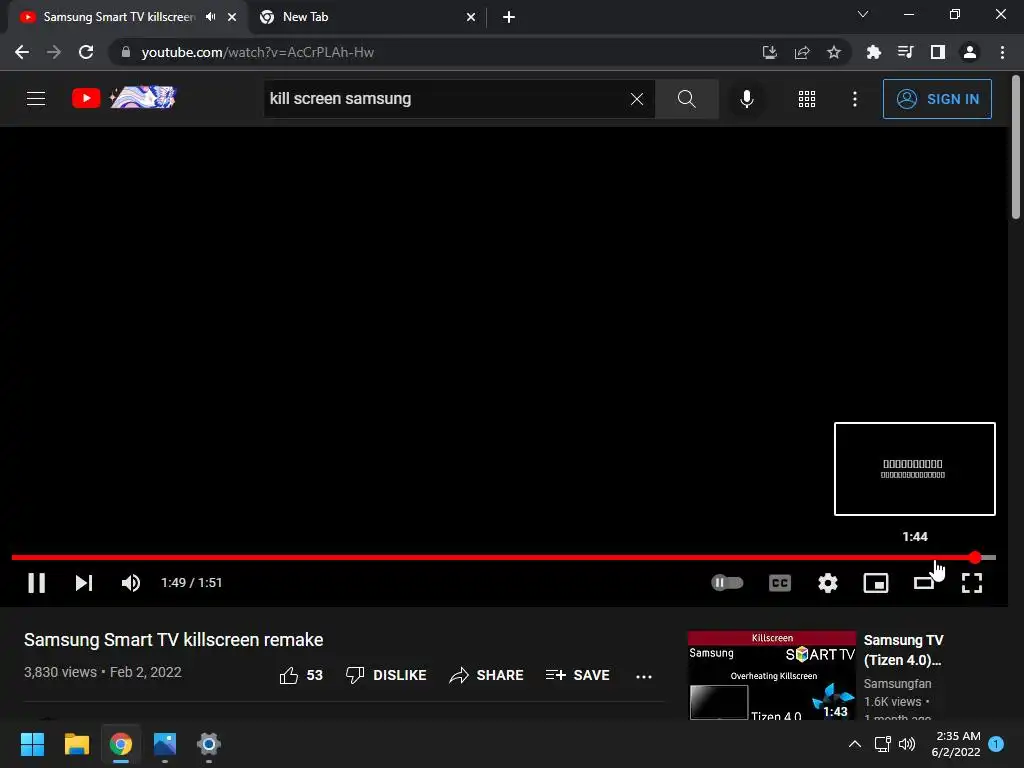Start voice search with microphone
The height and width of the screenshot is (768, 1024).
746,99
